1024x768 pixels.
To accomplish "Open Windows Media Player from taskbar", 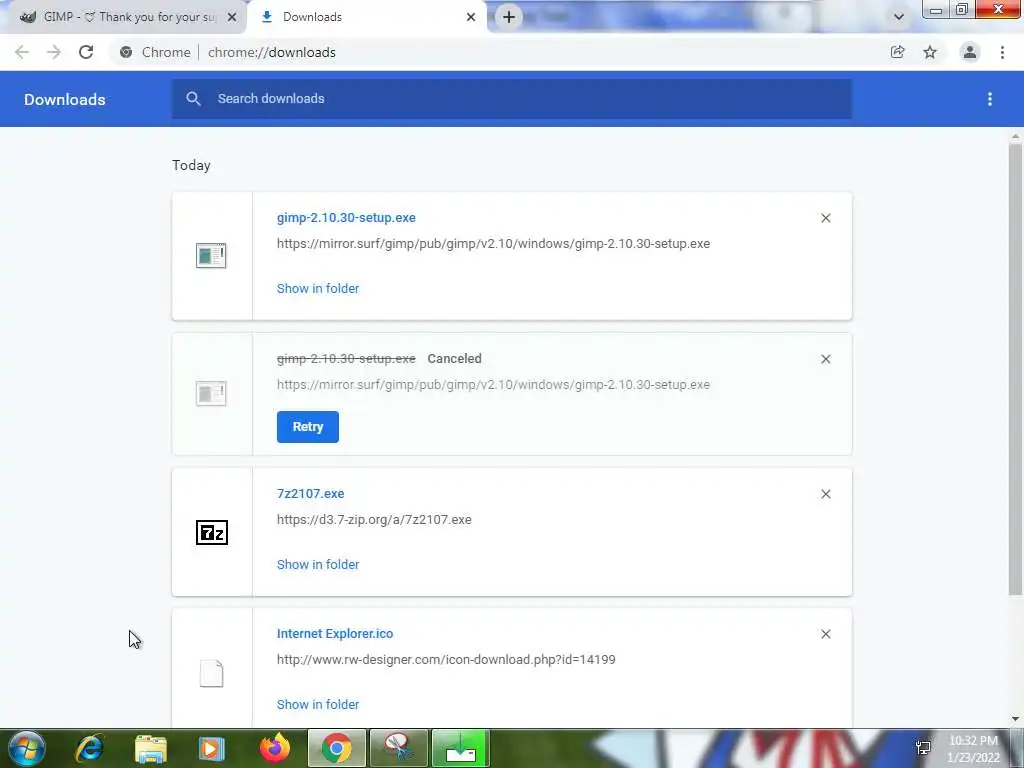I will pyautogui.click(x=211, y=749).
